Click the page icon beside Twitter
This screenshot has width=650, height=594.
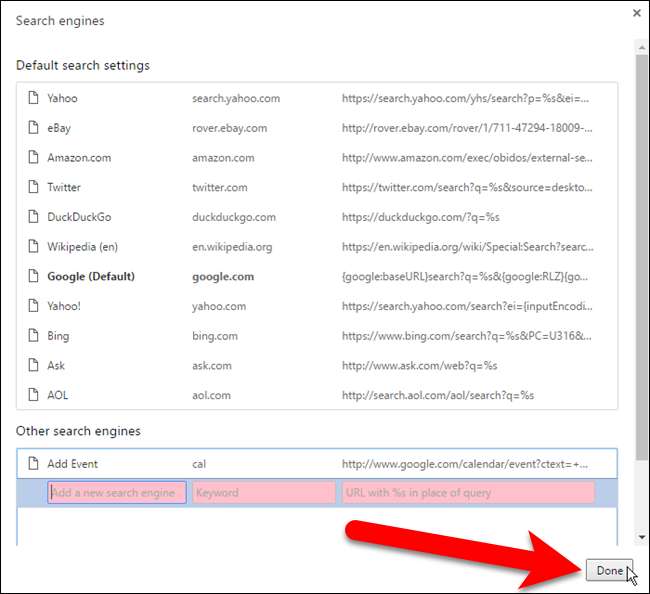click(x=33, y=187)
